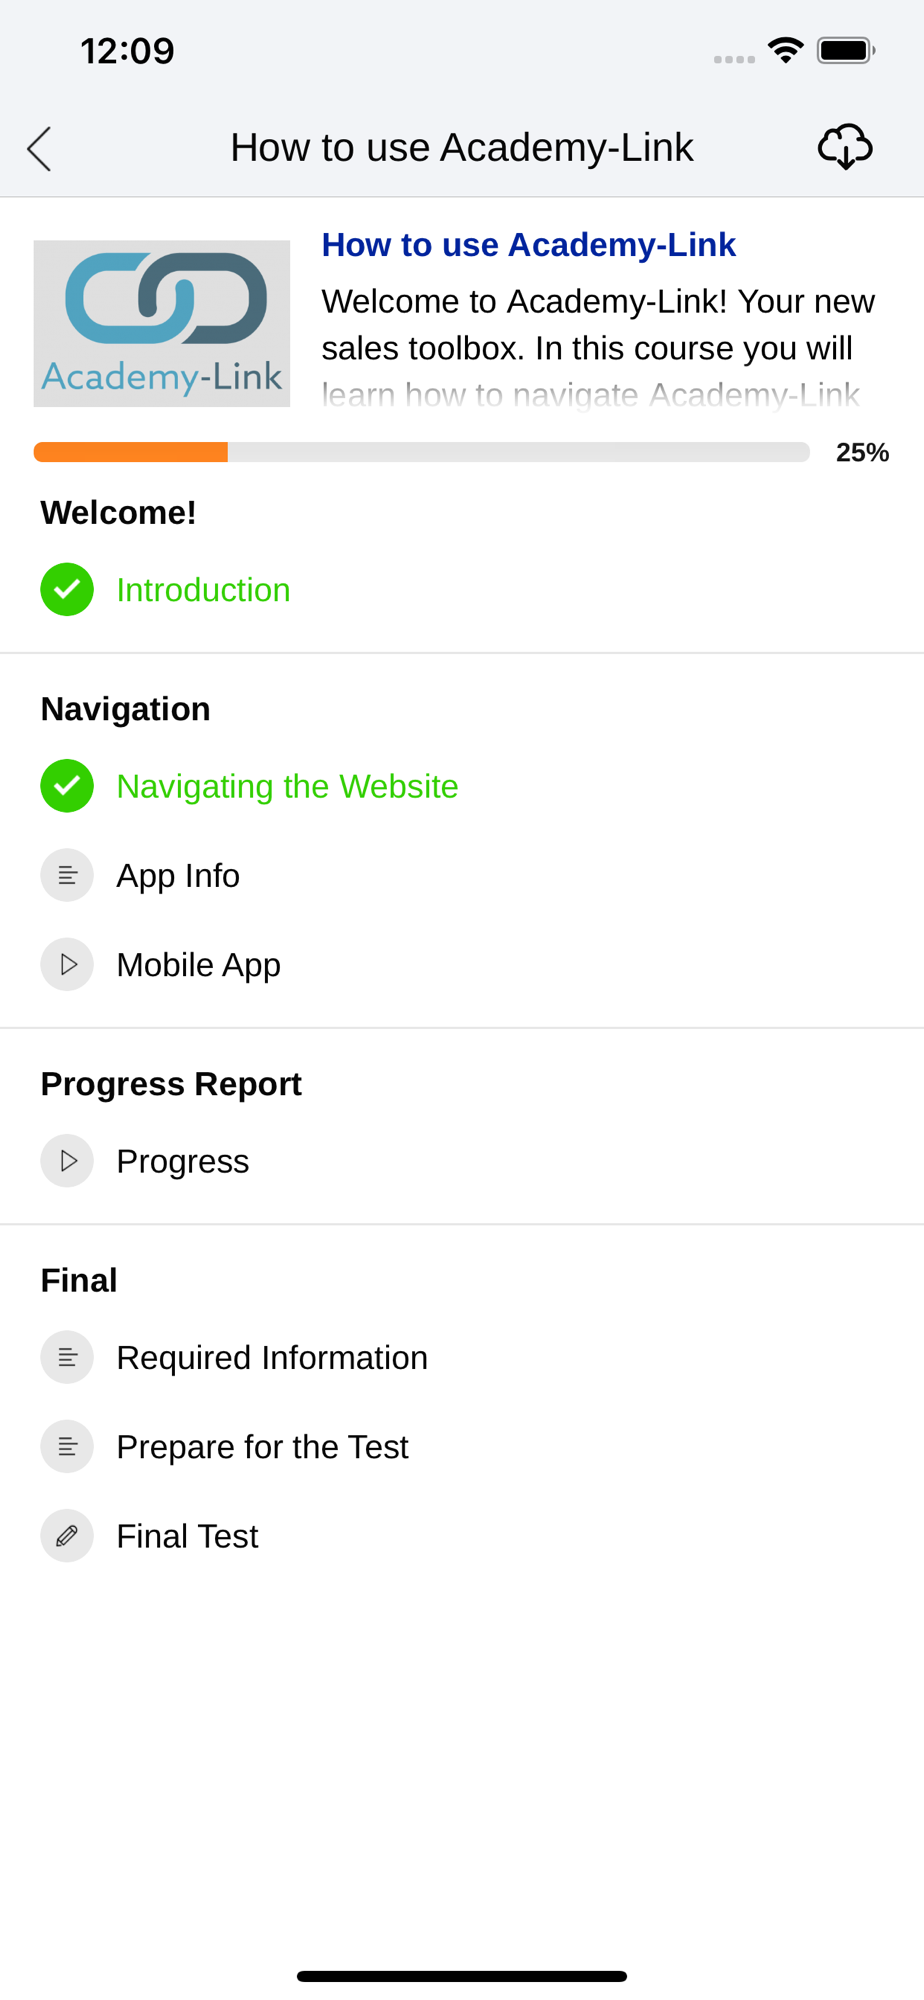
Task: Tap the blue How to use Academy-Link title
Action: (x=528, y=244)
